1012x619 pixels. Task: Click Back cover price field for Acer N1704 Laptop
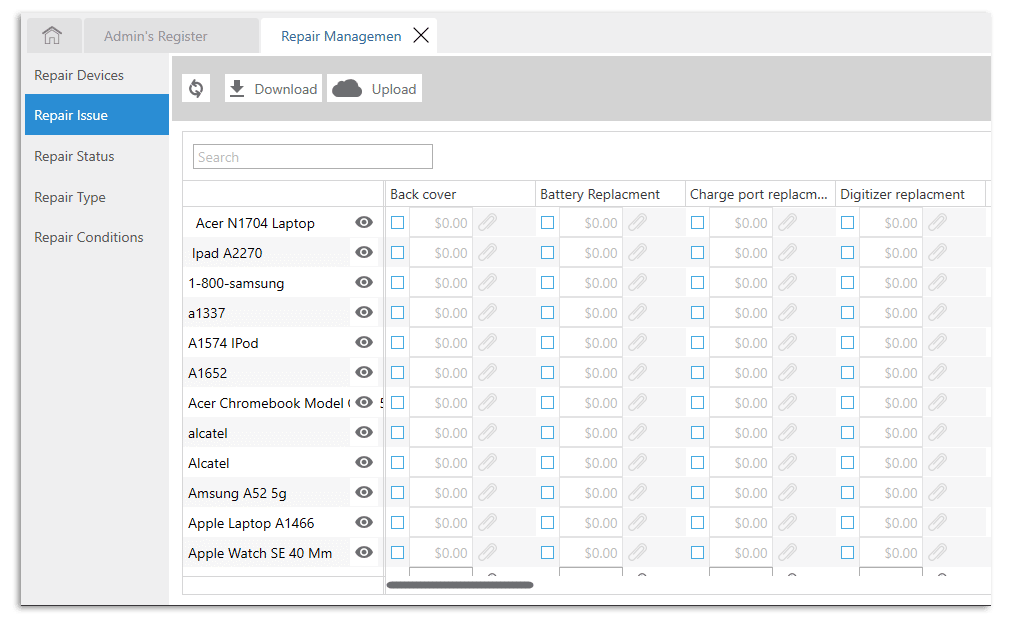click(441, 223)
